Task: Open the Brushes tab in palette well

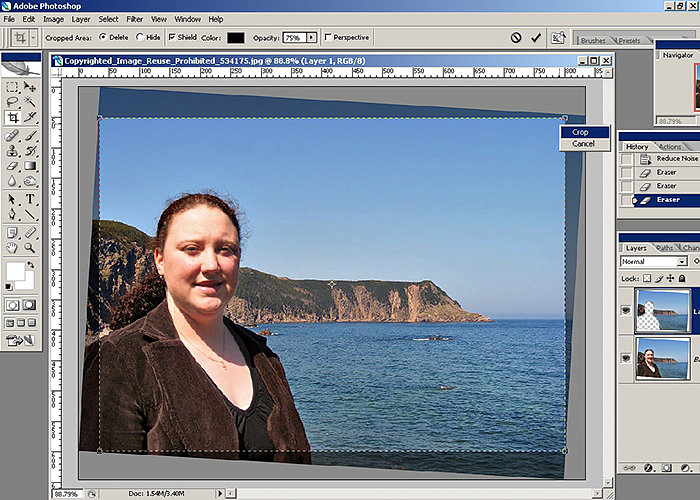Action: pos(593,41)
